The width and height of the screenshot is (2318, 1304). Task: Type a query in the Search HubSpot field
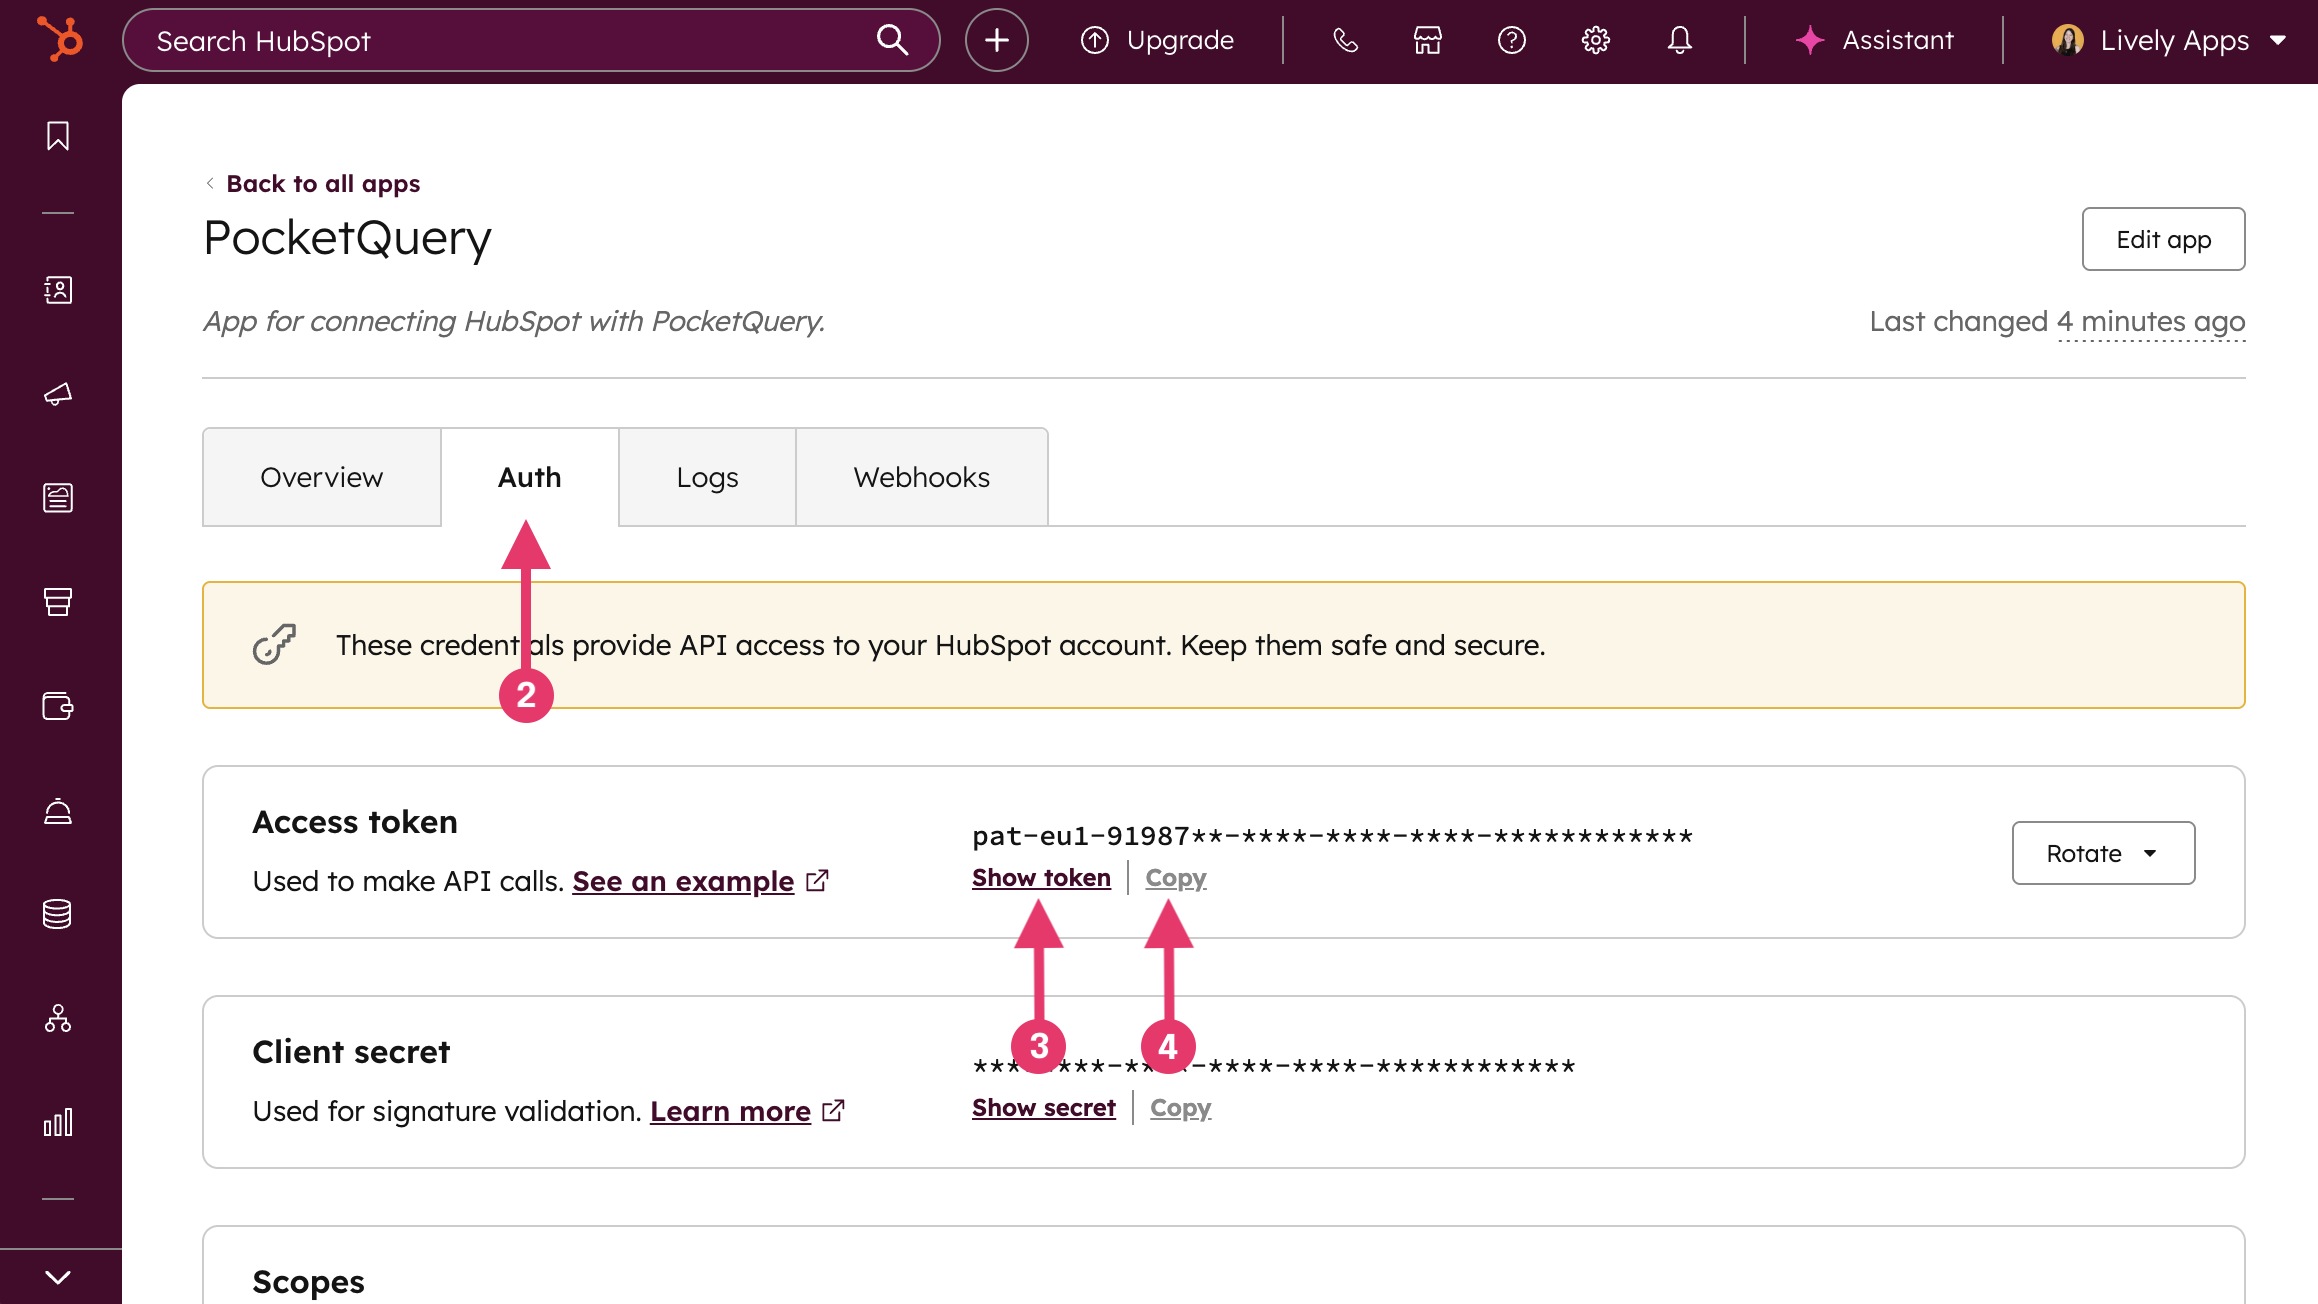pos(500,40)
